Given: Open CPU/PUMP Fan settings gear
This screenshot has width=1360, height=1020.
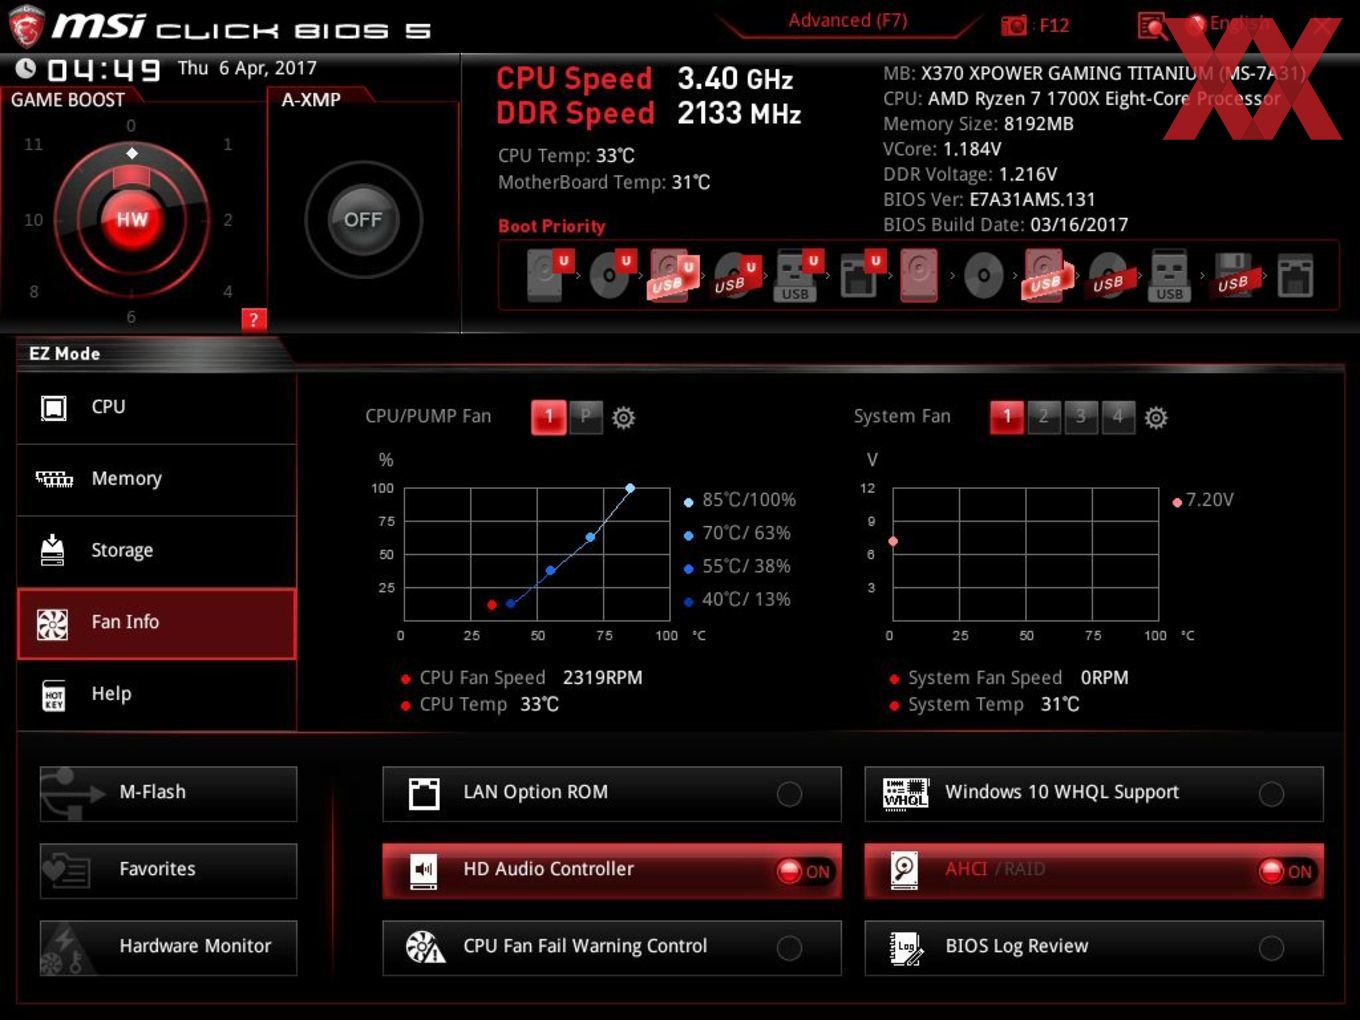Looking at the screenshot, I should click(x=623, y=417).
